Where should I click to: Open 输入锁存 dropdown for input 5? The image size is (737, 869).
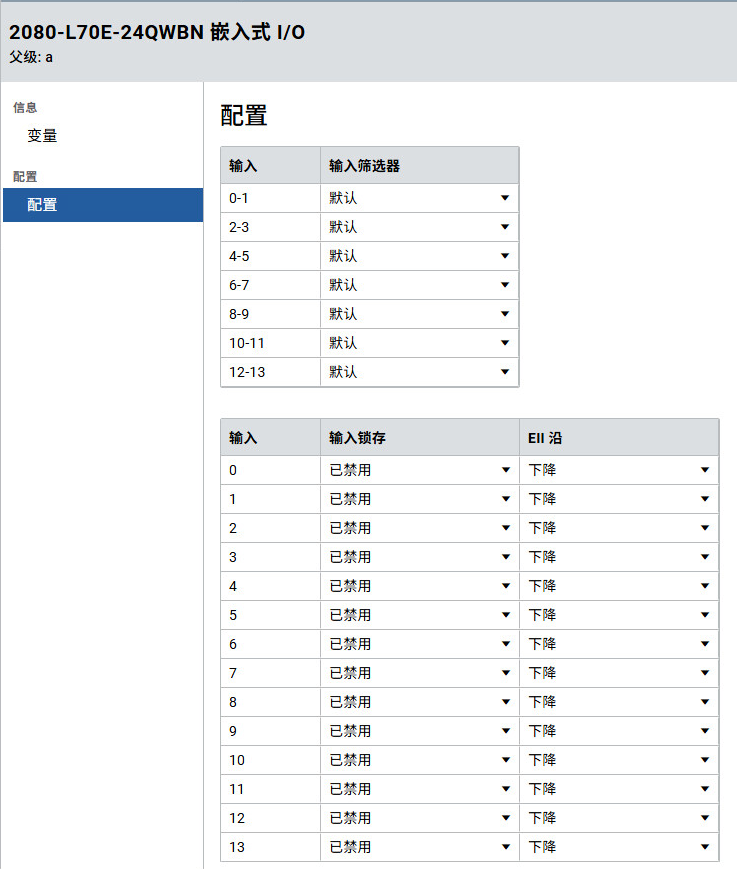(x=420, y=615)
